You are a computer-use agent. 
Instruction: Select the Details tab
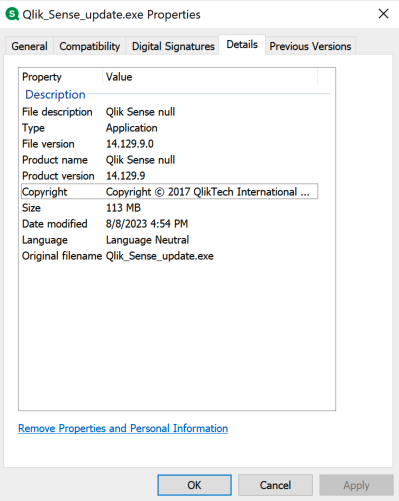coord(242,44)
